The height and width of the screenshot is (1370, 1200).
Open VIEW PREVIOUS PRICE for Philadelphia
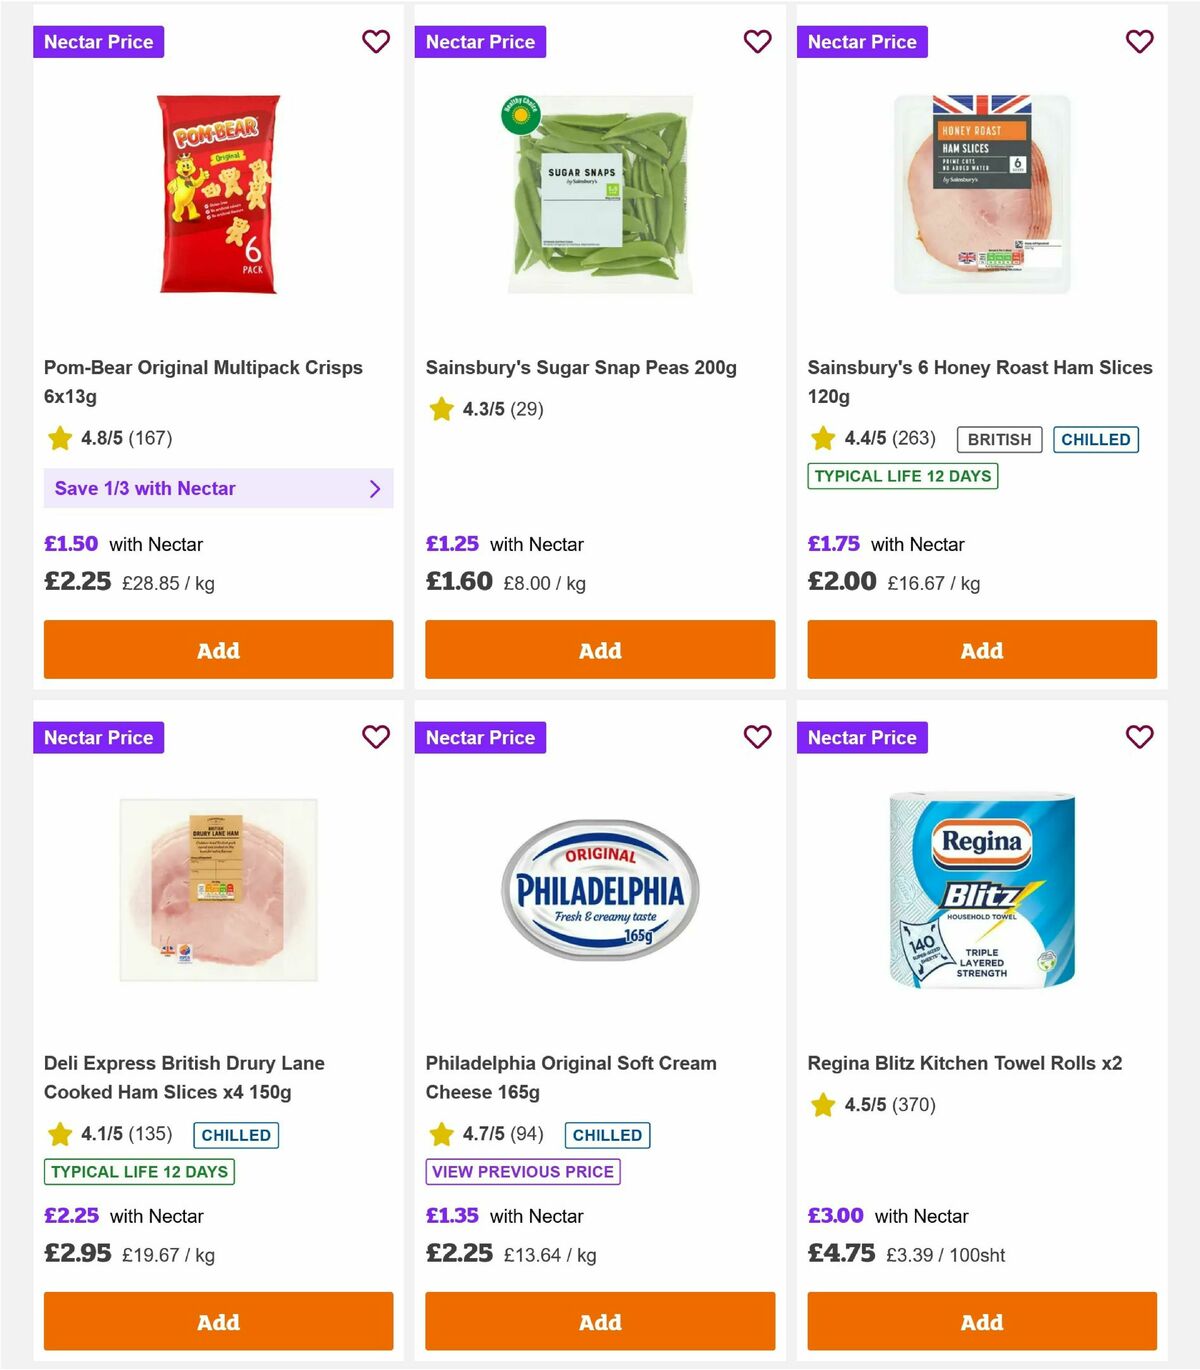[523, 1171]
